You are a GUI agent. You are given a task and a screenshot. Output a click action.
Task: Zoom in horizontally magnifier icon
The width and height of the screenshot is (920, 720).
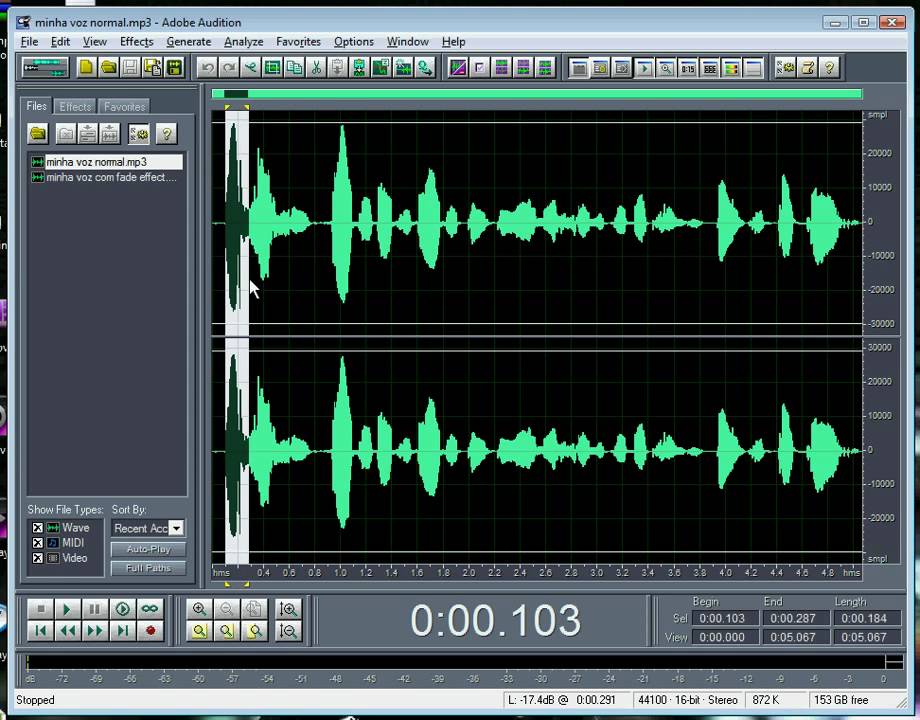coord(199,609)
